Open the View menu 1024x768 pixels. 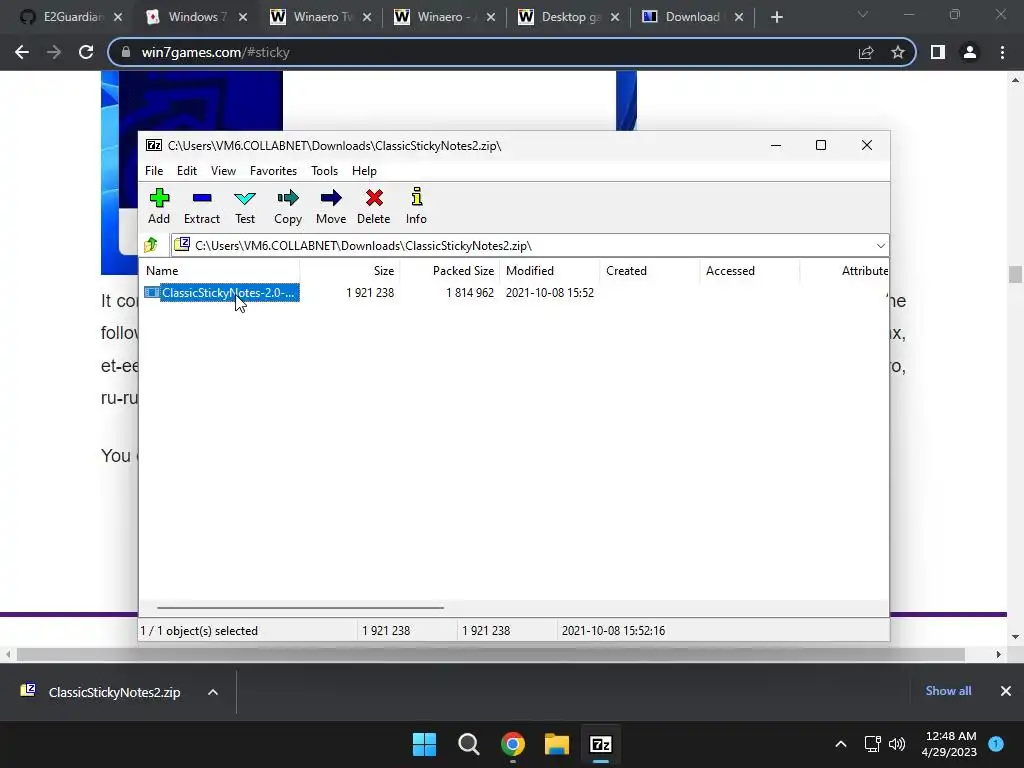pyautogui.click(x=223, y=170)
